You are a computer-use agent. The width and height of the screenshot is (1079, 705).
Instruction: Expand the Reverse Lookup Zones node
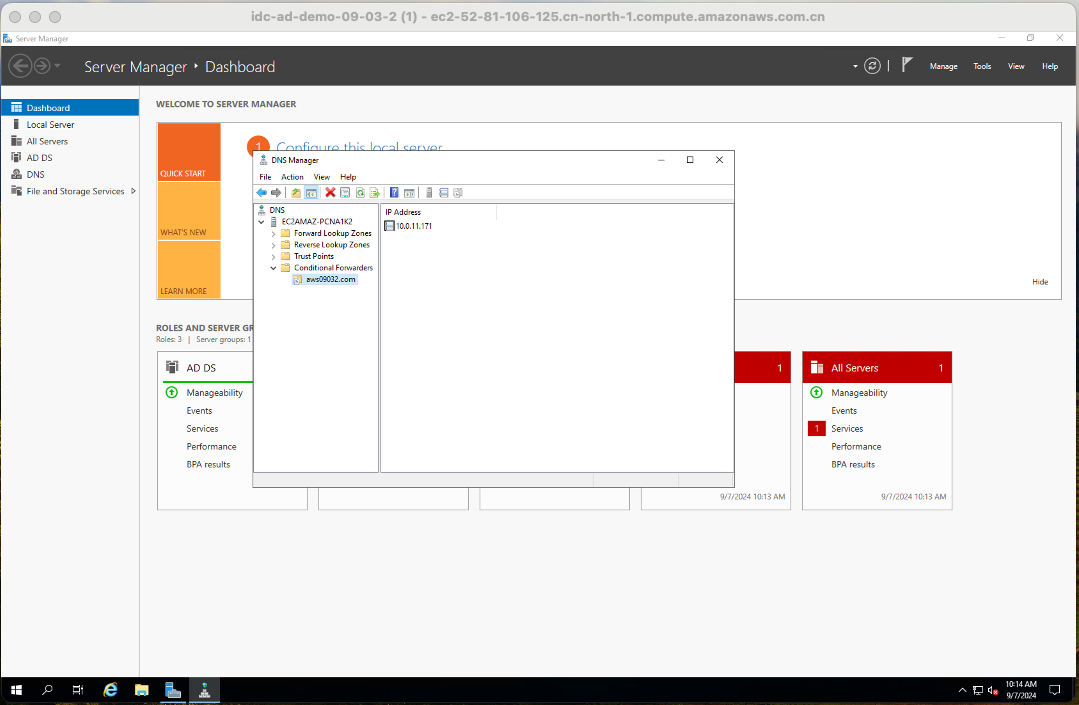[273, 244]
